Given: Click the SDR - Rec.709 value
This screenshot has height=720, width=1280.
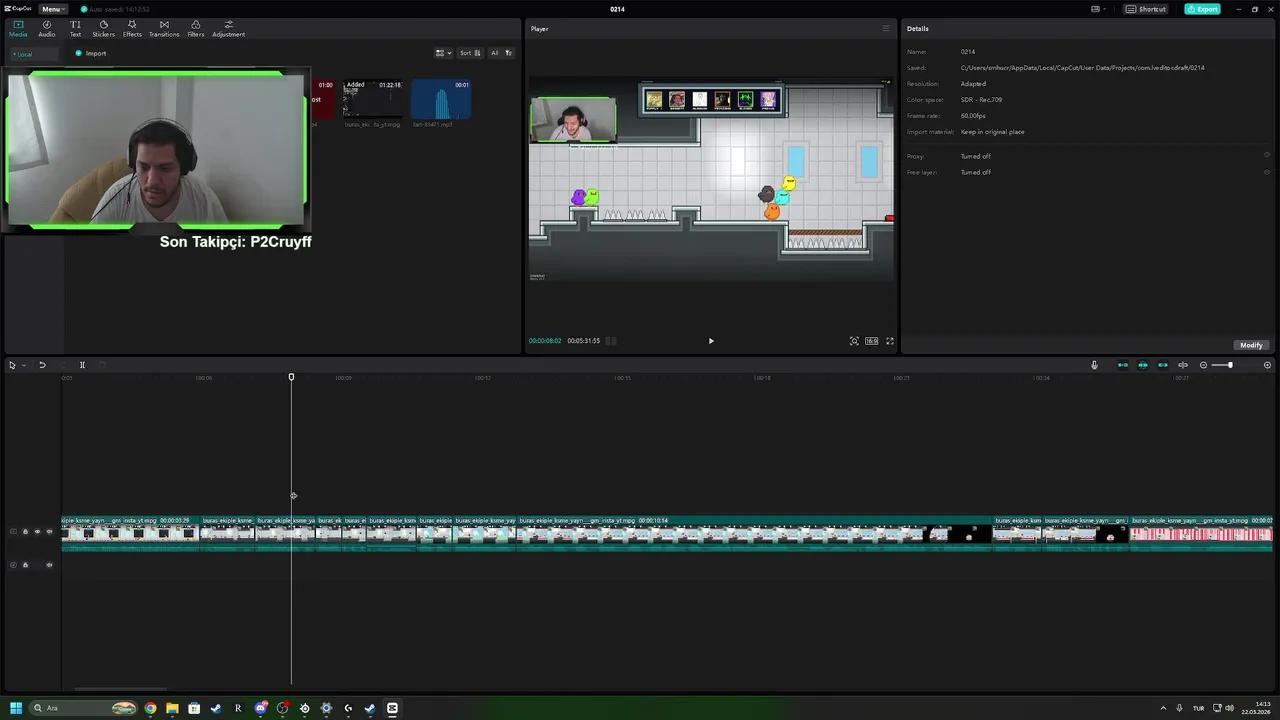Looking at the screenshot, I should click(x=981, y=100).
